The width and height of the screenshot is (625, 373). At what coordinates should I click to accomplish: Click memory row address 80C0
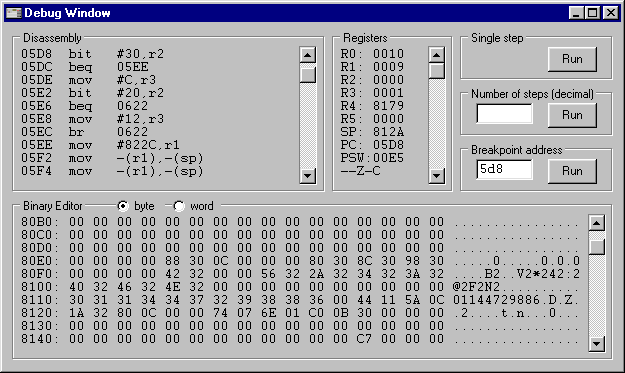coord(39,235)
